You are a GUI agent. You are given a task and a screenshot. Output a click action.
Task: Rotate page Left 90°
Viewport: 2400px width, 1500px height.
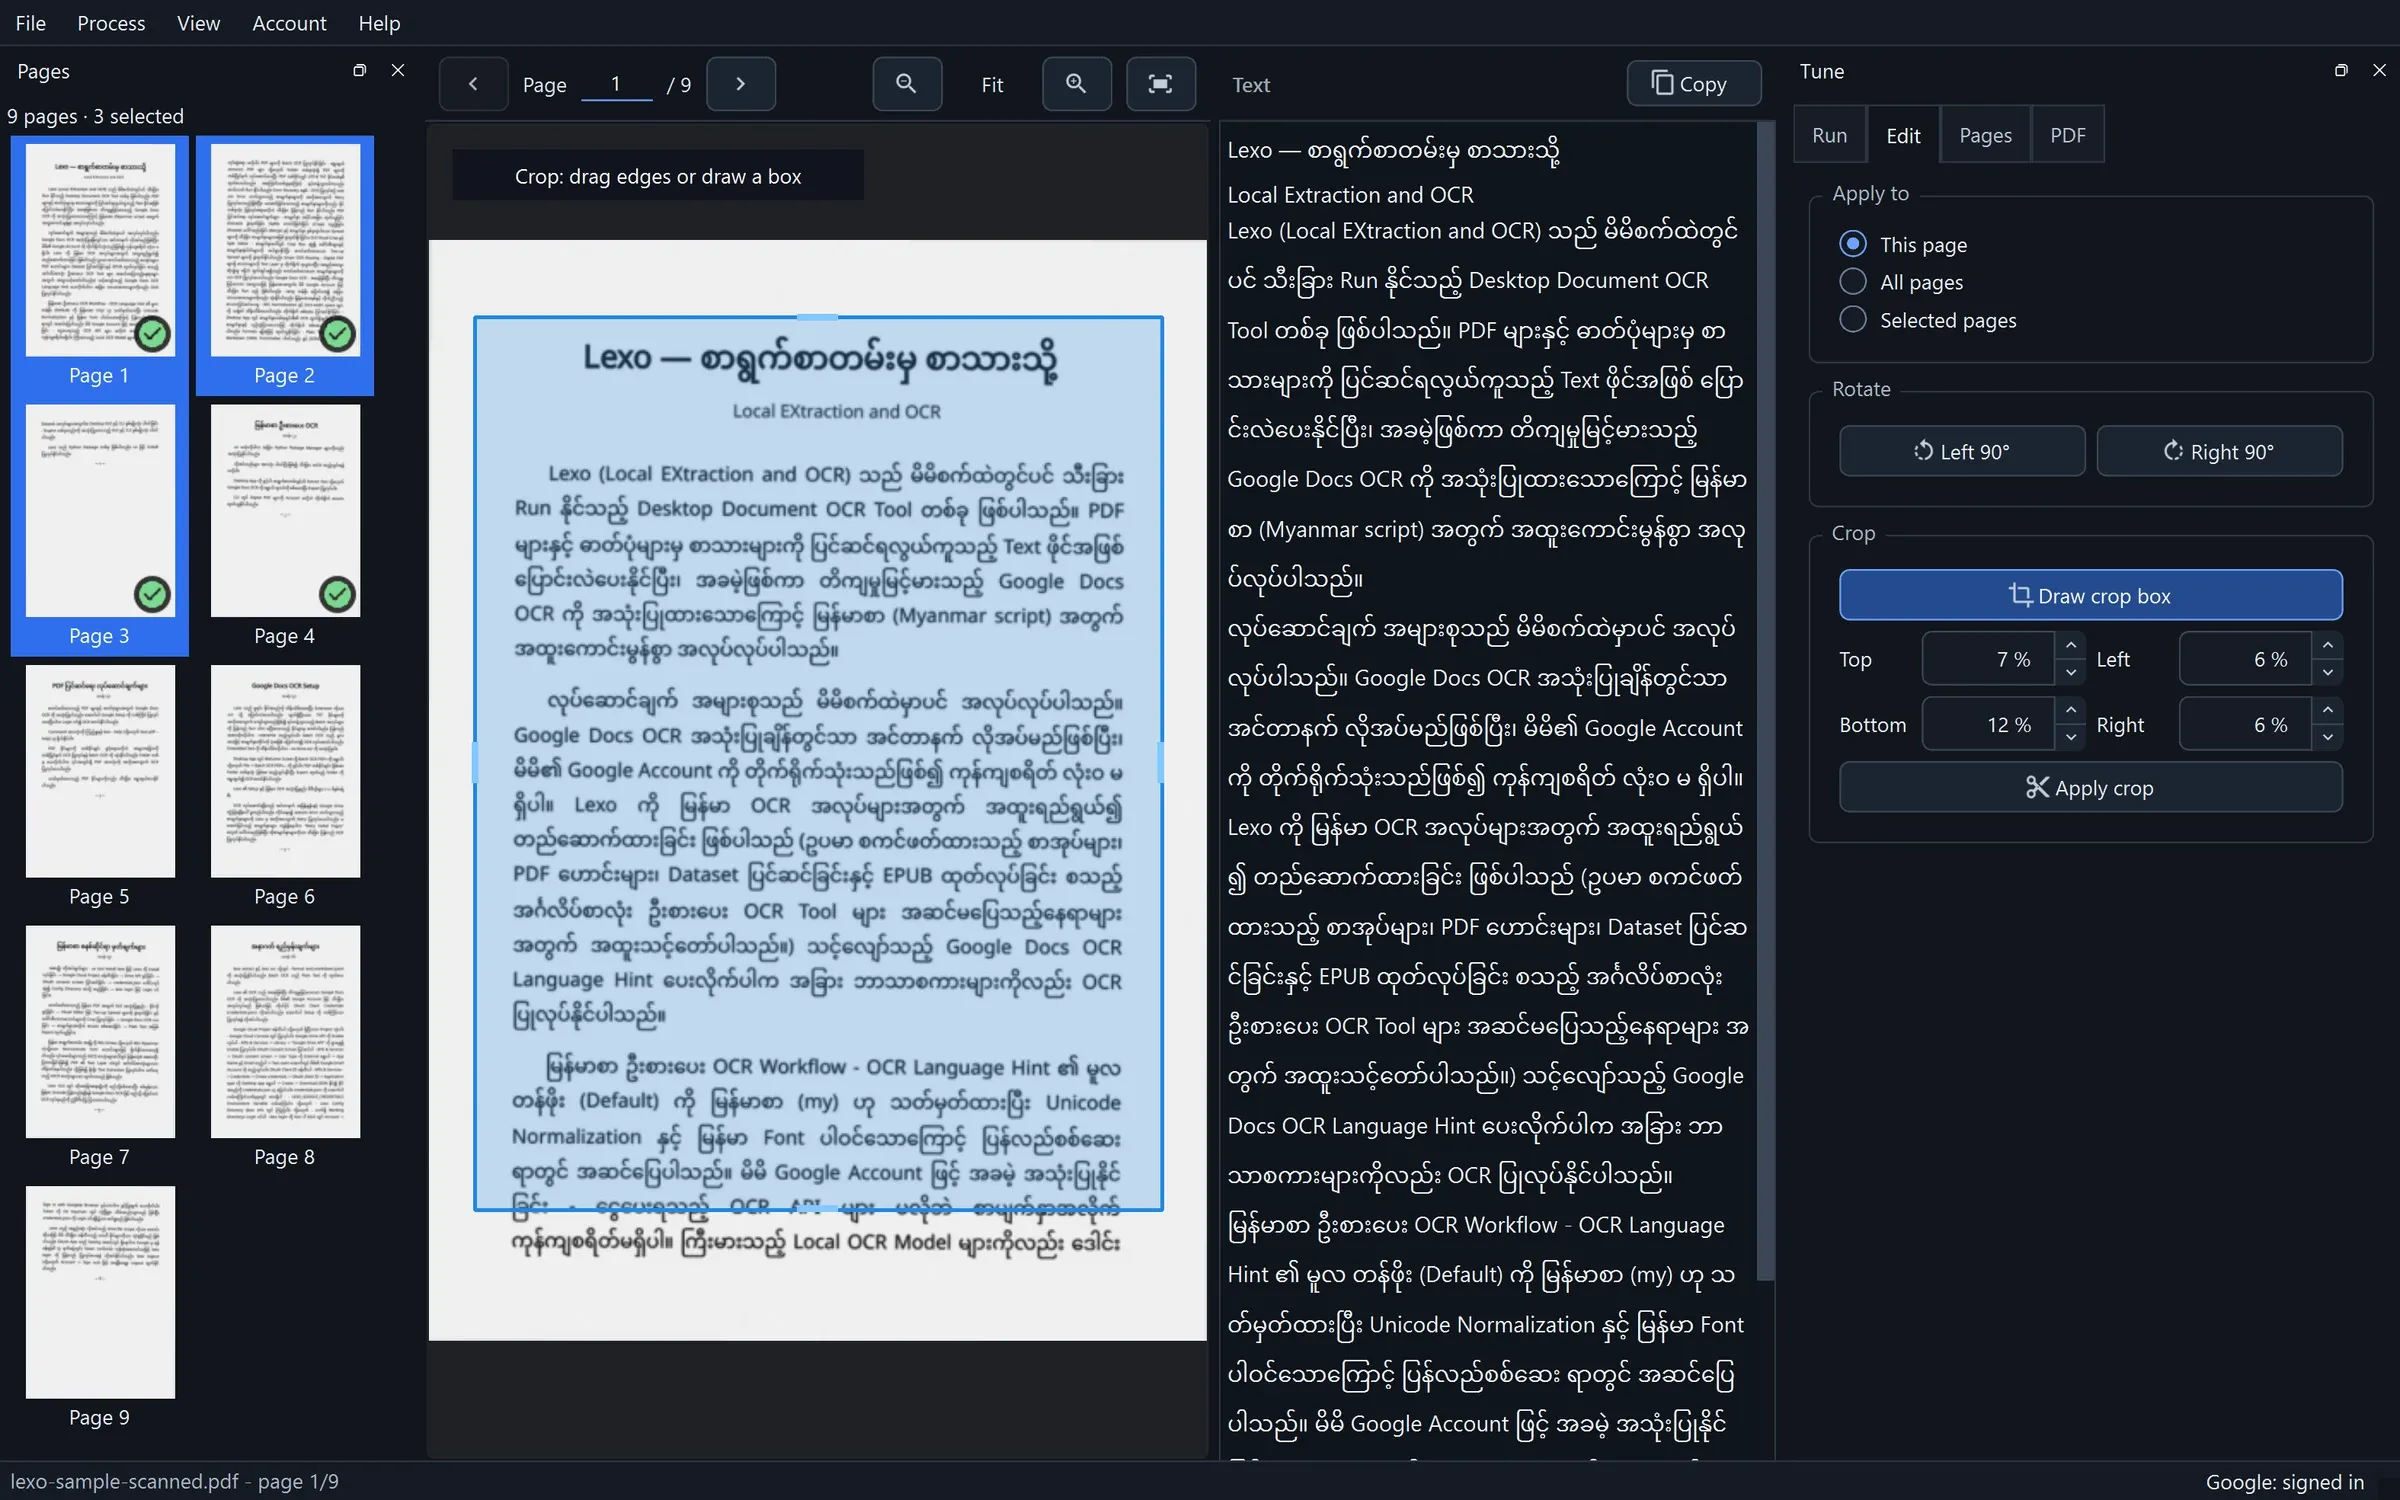click(1962, 451)
